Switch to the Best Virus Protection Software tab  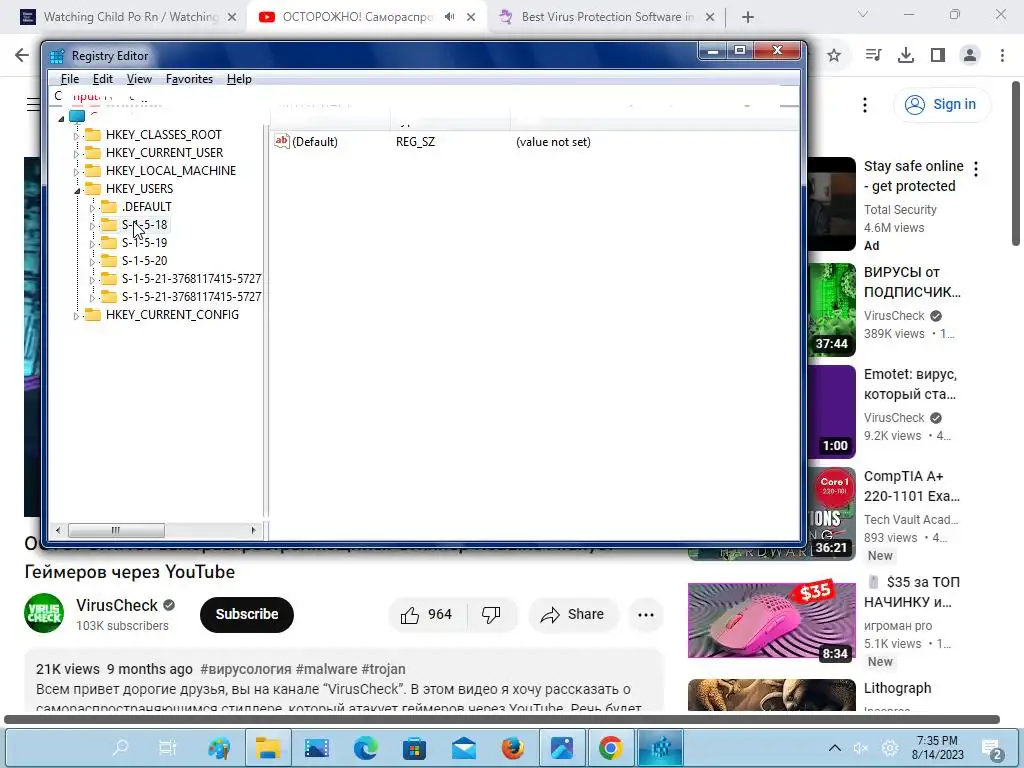(607, 17)
